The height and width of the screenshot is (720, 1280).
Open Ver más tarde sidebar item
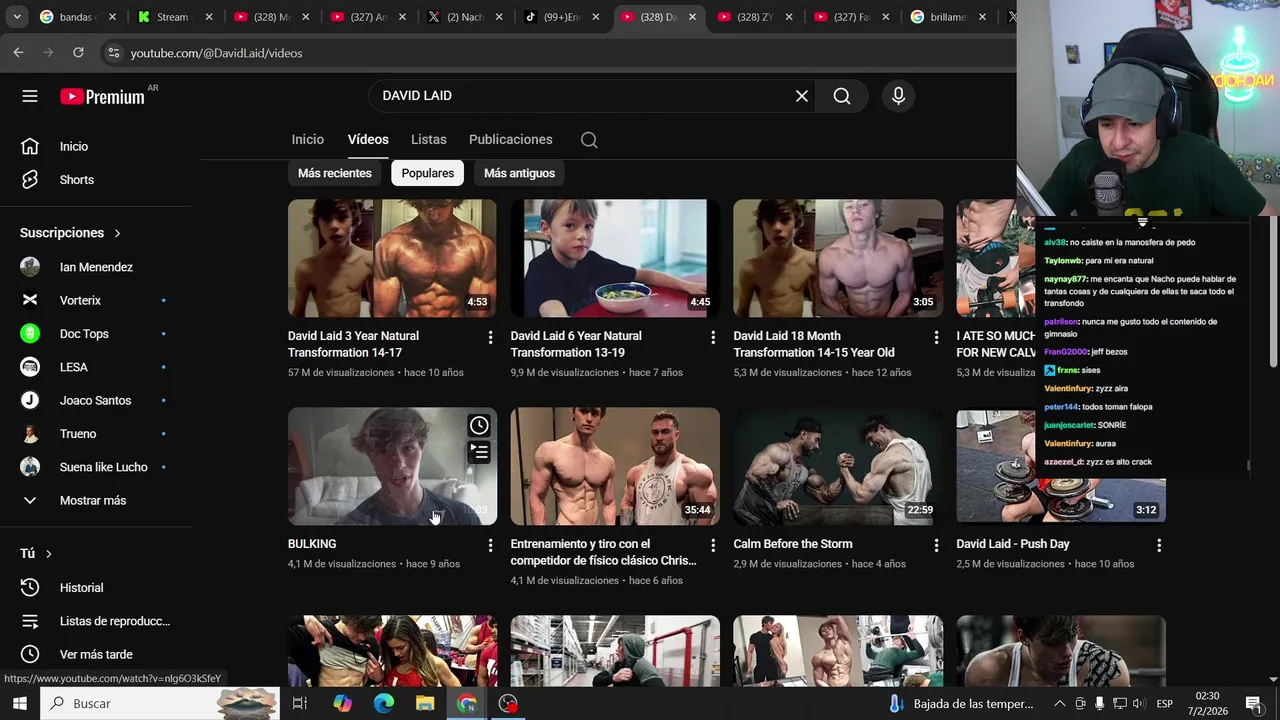[96, 654]
